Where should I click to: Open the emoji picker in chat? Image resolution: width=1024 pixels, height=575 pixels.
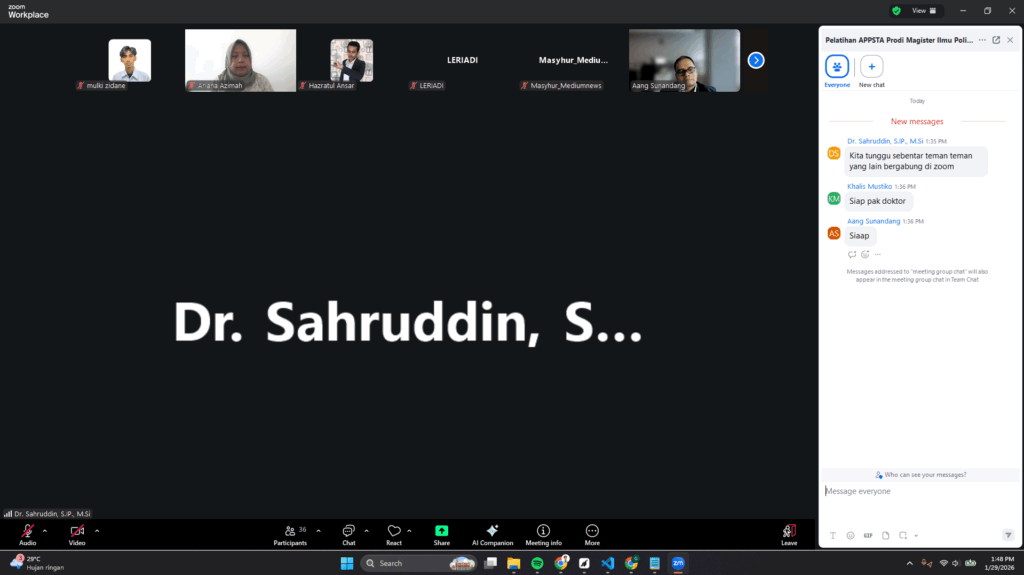point(851,535)
